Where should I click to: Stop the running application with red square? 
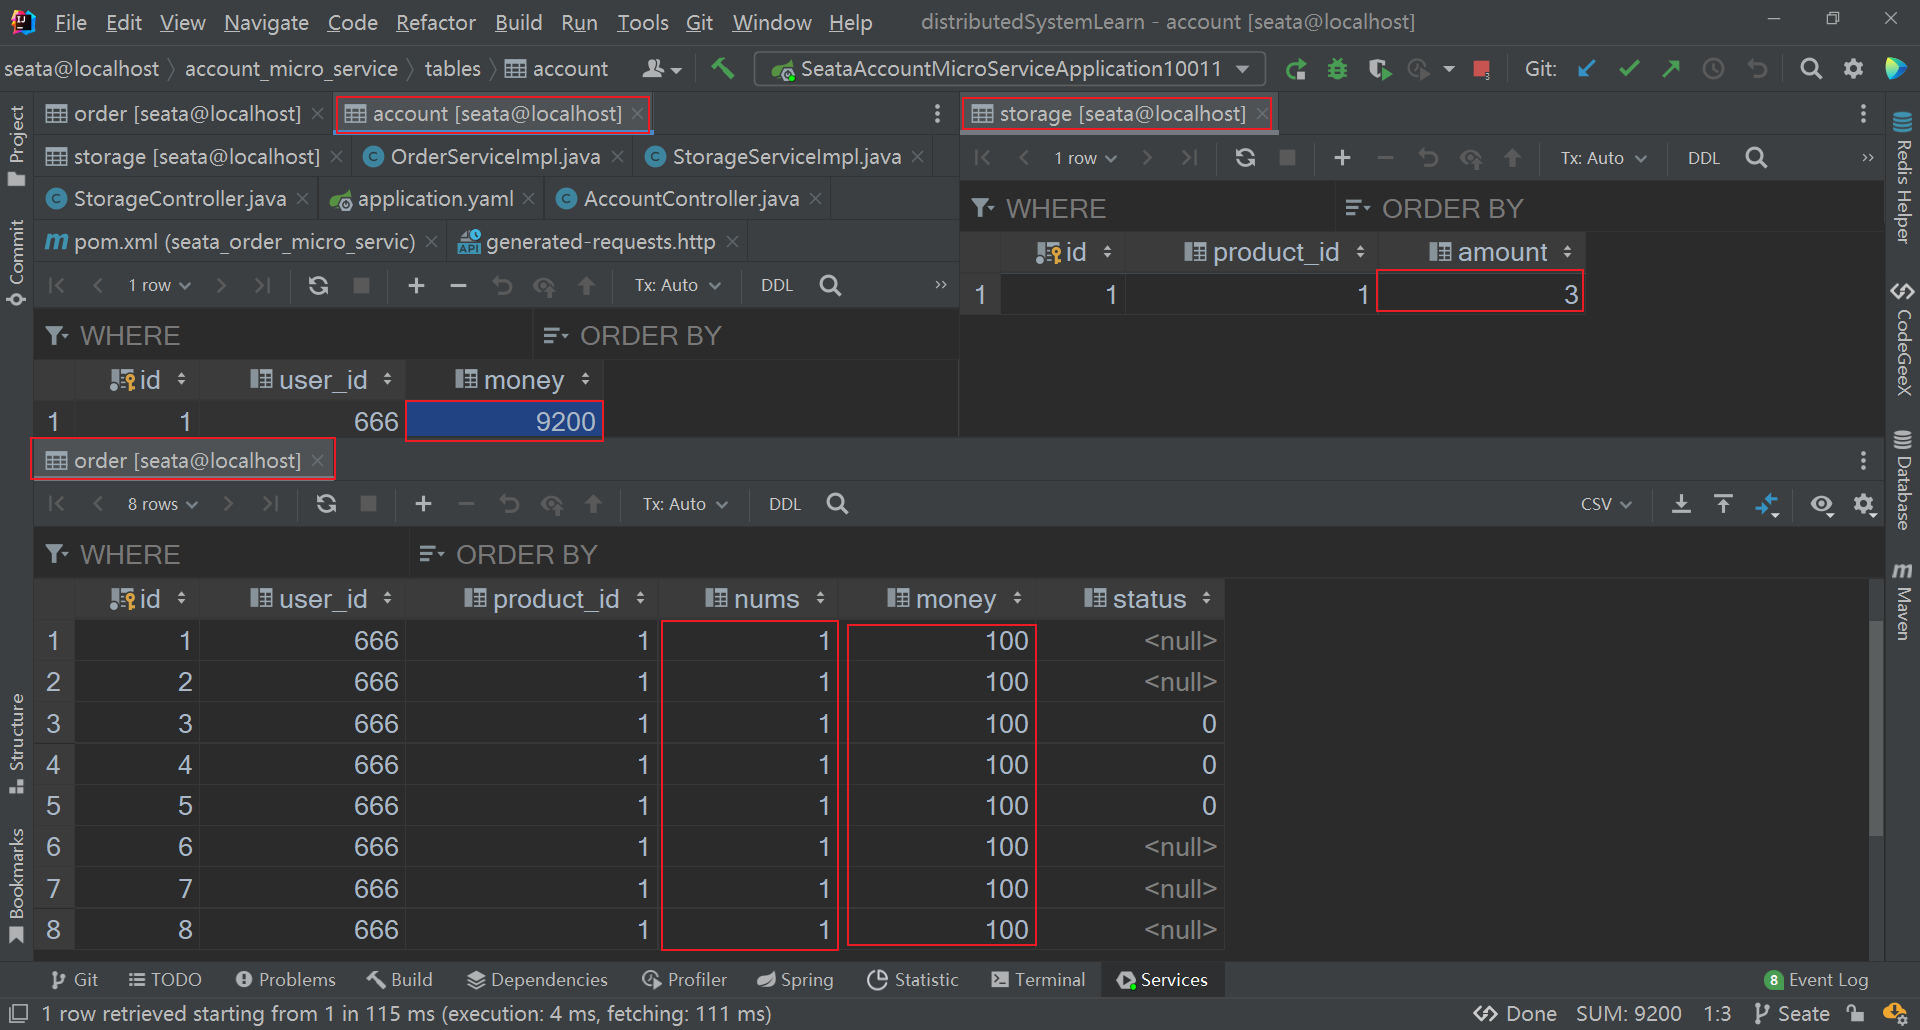coord(1481,69)
